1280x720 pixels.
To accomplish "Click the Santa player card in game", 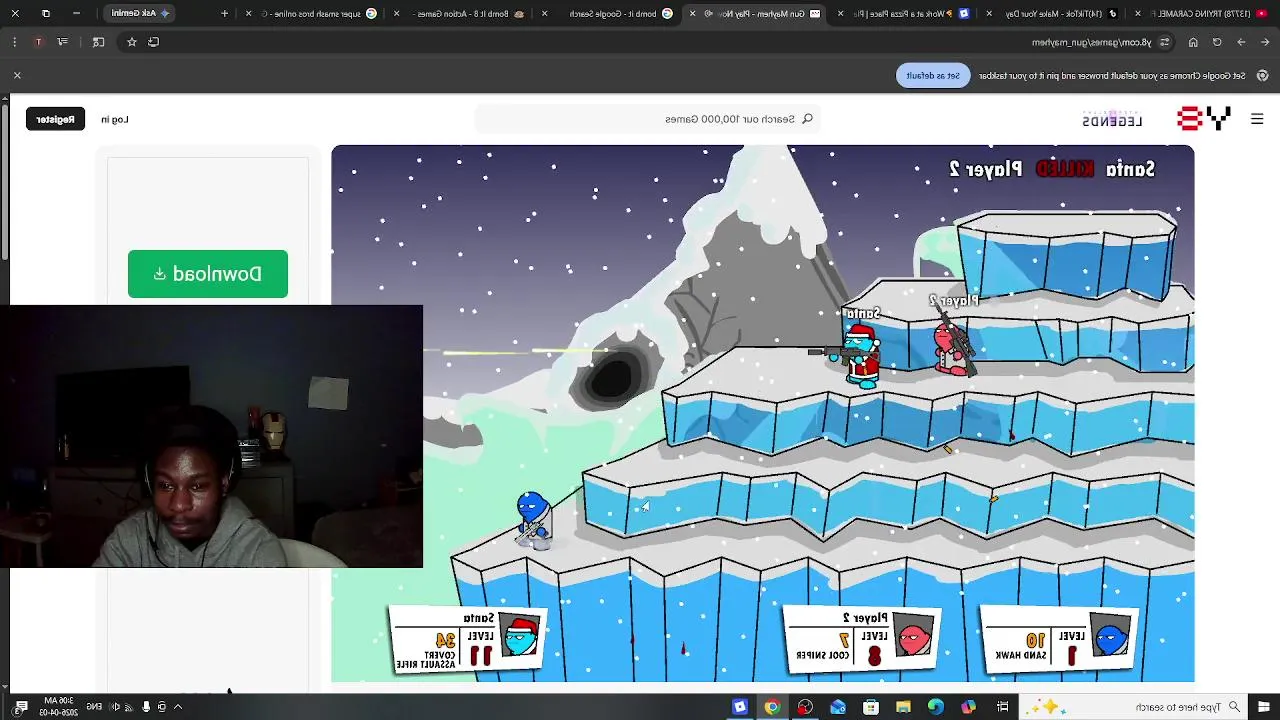I will pyautogui.click(x=468, y=640).
